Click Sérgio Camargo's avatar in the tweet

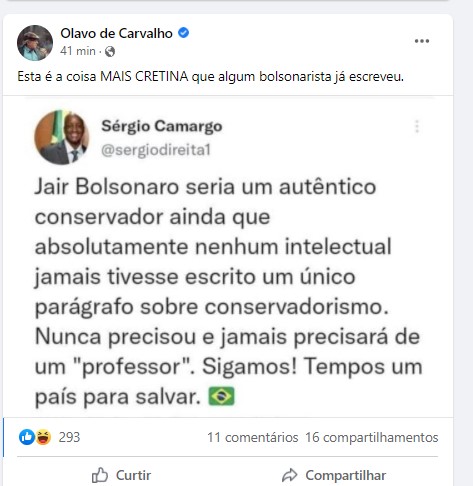coord(61,137)
